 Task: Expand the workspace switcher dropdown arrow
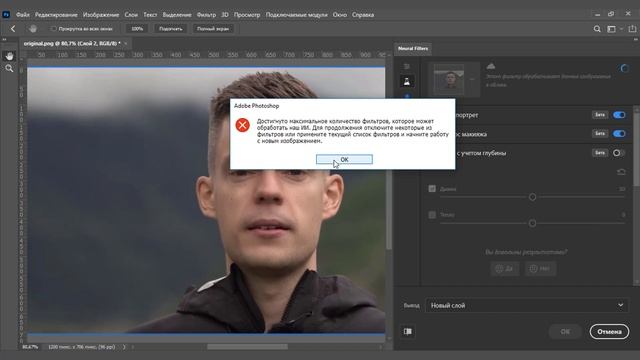pyautogui.click(x=621, y=29)
